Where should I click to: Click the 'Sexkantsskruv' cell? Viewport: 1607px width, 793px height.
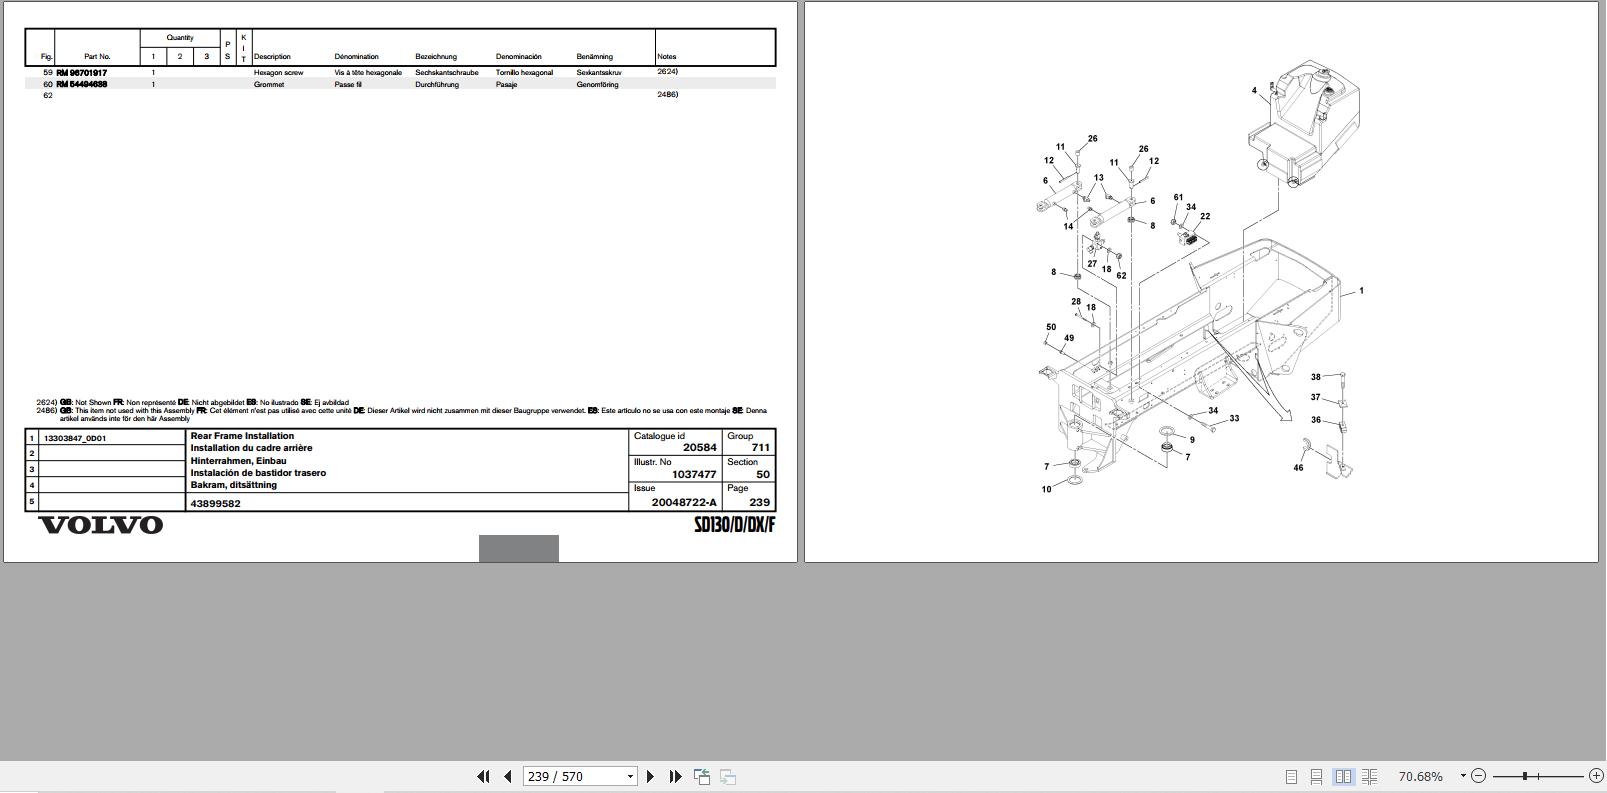coord(599,73)
